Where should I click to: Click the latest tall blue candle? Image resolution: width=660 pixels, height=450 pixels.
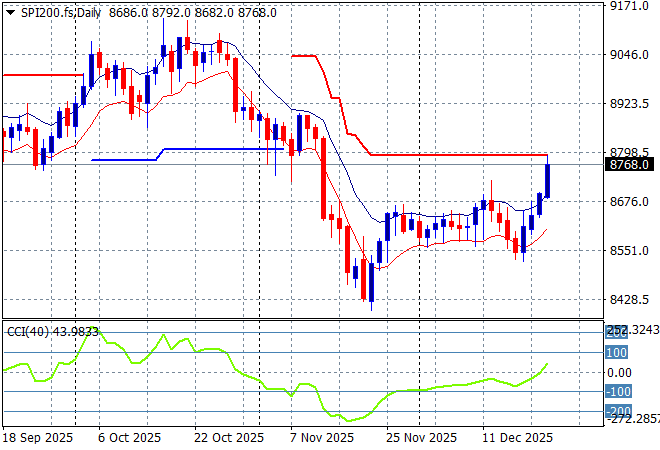point(548,181)
